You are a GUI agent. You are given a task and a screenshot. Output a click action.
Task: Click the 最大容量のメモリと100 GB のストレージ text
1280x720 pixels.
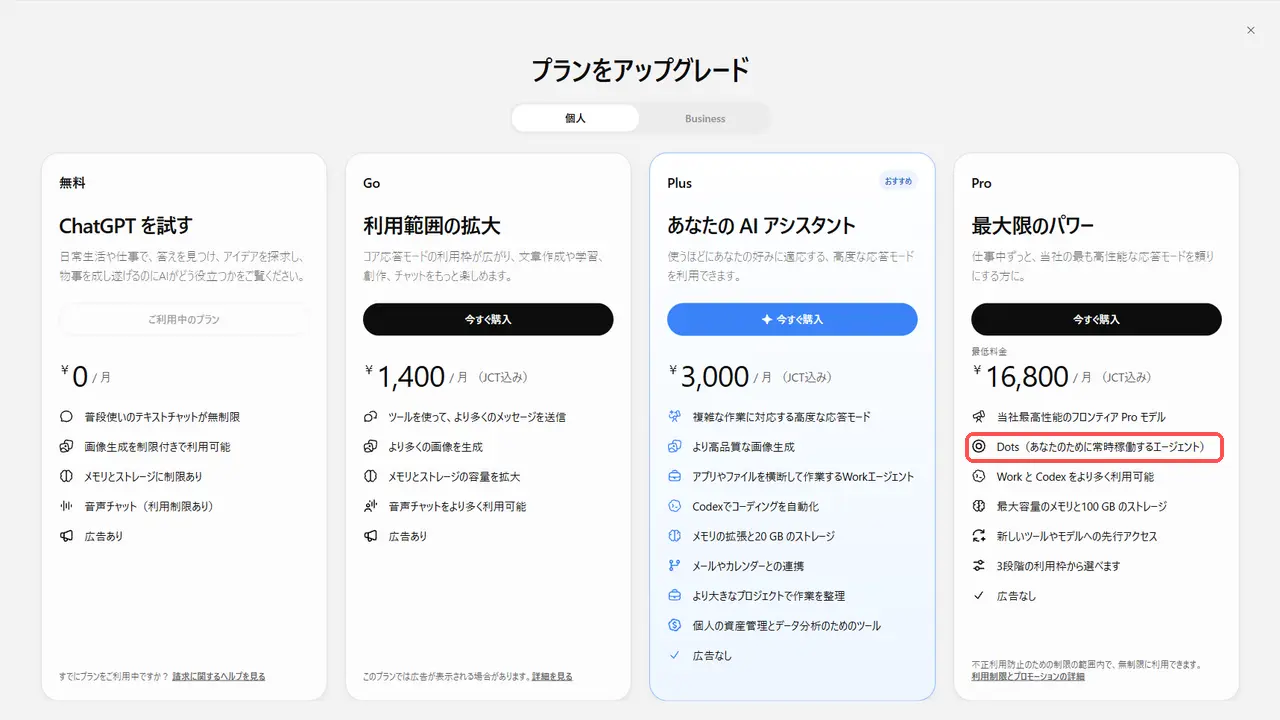[1082, 506]
